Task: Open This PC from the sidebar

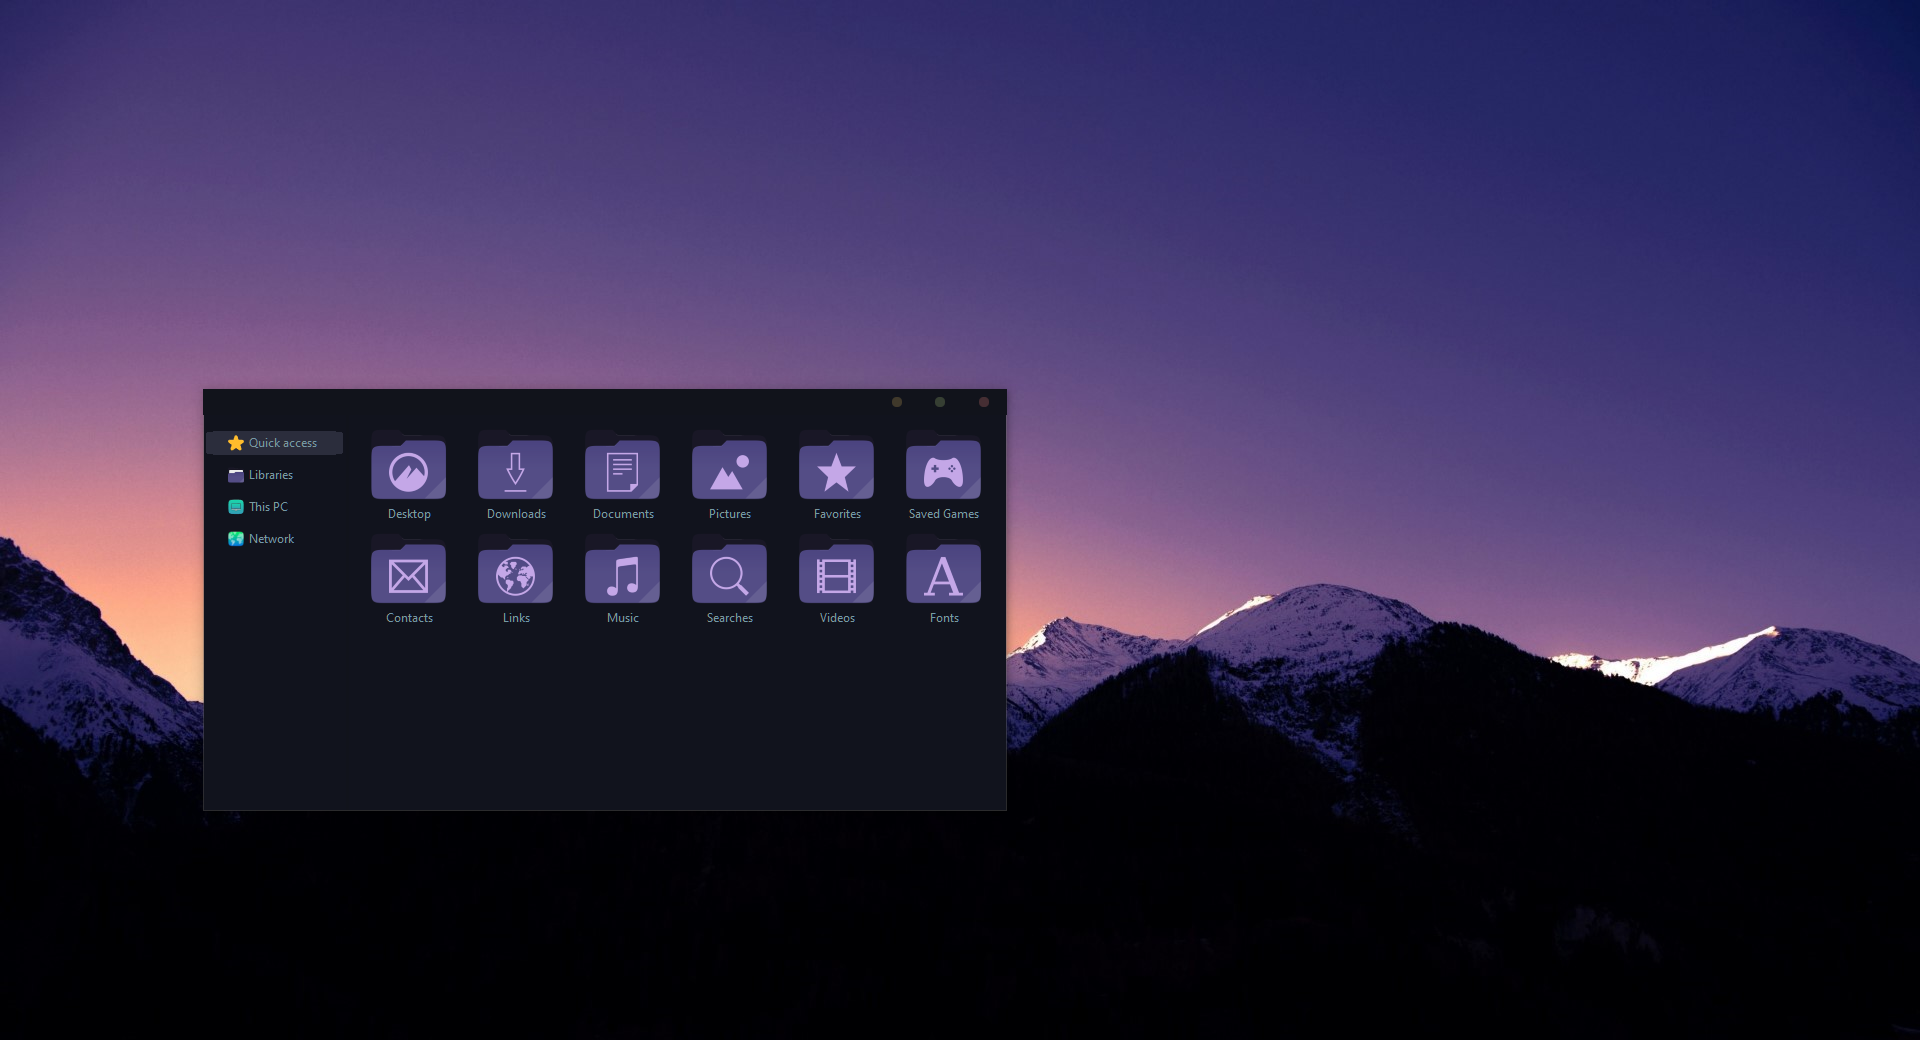Action: tap(267, 507)
